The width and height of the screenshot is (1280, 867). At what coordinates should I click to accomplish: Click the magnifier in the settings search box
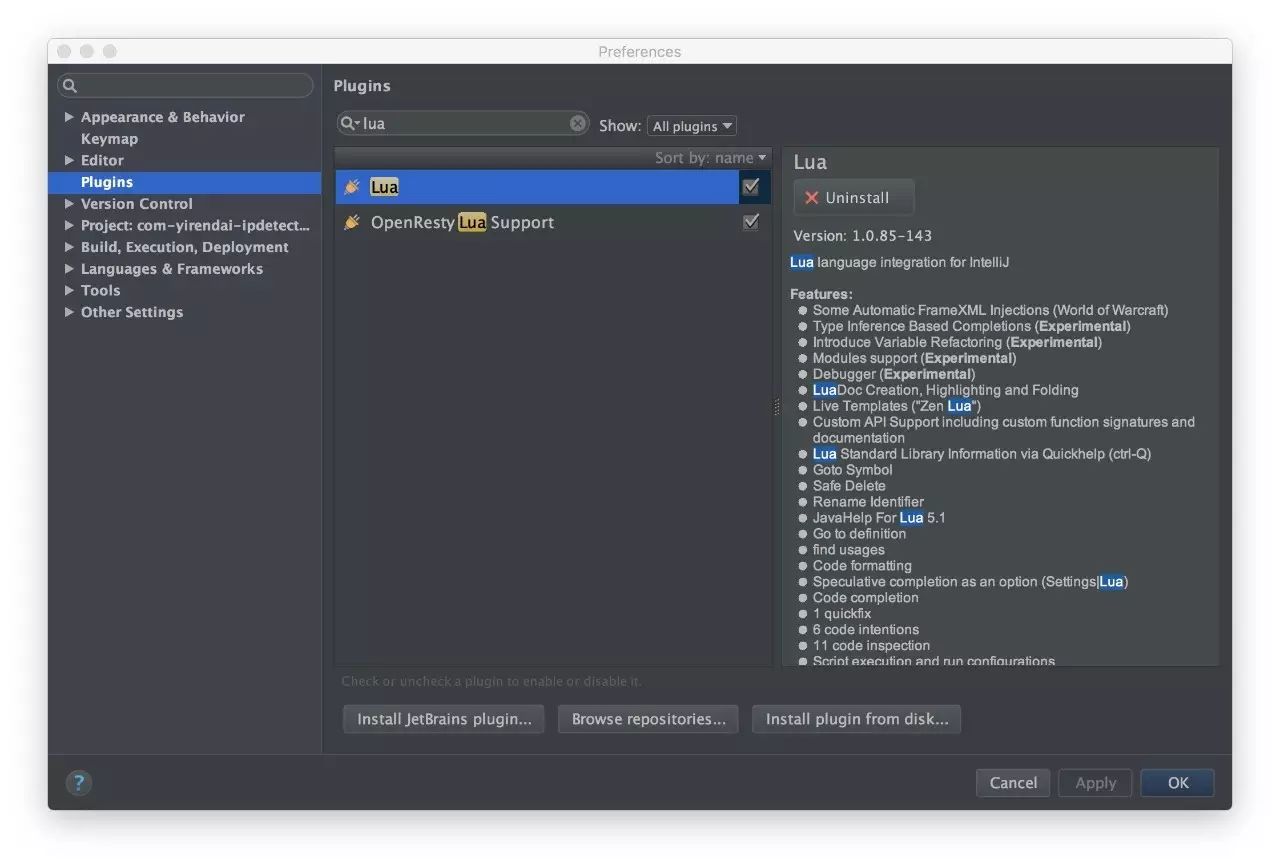(x=70, y=86)
